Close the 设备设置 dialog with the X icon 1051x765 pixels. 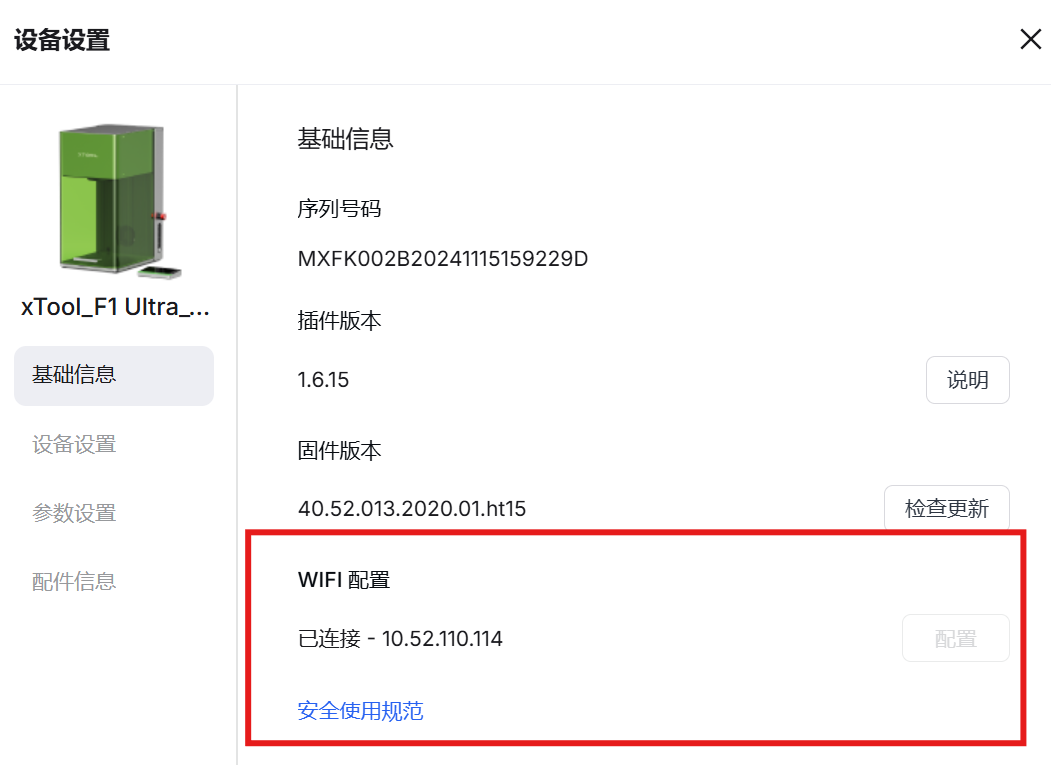[1030, 39]
